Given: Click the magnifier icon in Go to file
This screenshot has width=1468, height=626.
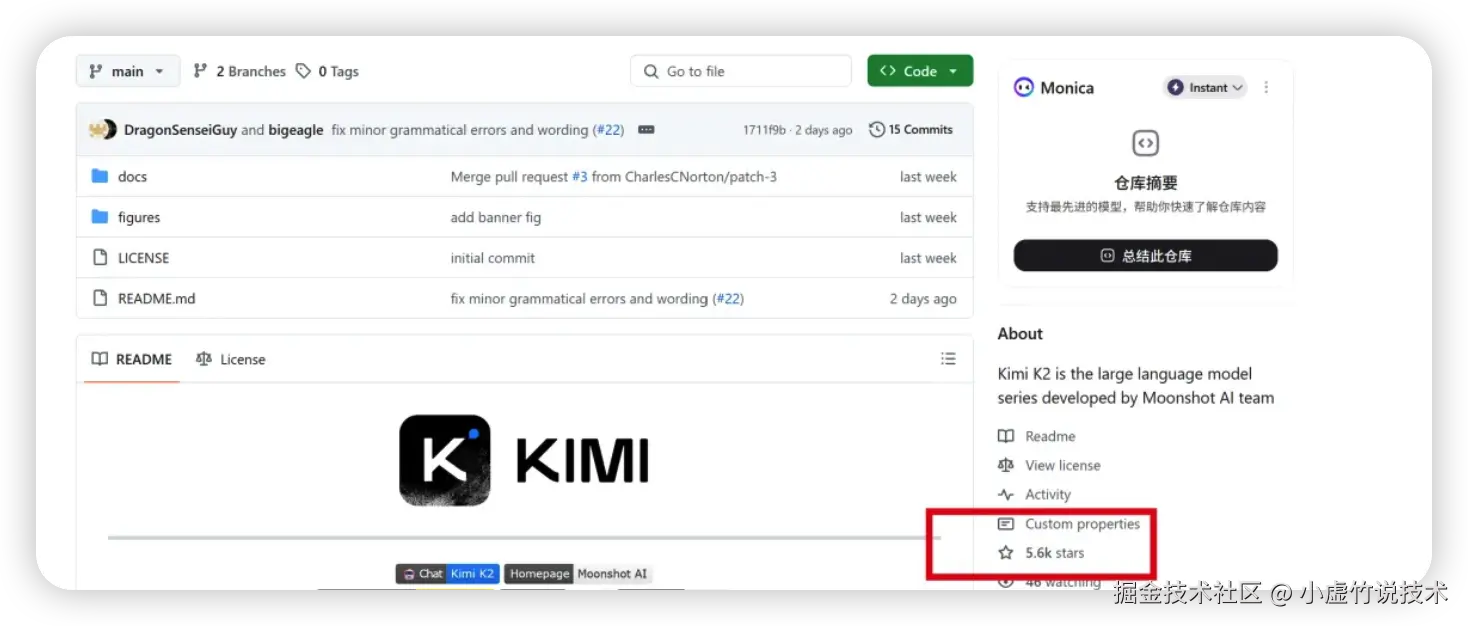Looking at the screenshot, I should pyautogui.click(x=651, y=72).
